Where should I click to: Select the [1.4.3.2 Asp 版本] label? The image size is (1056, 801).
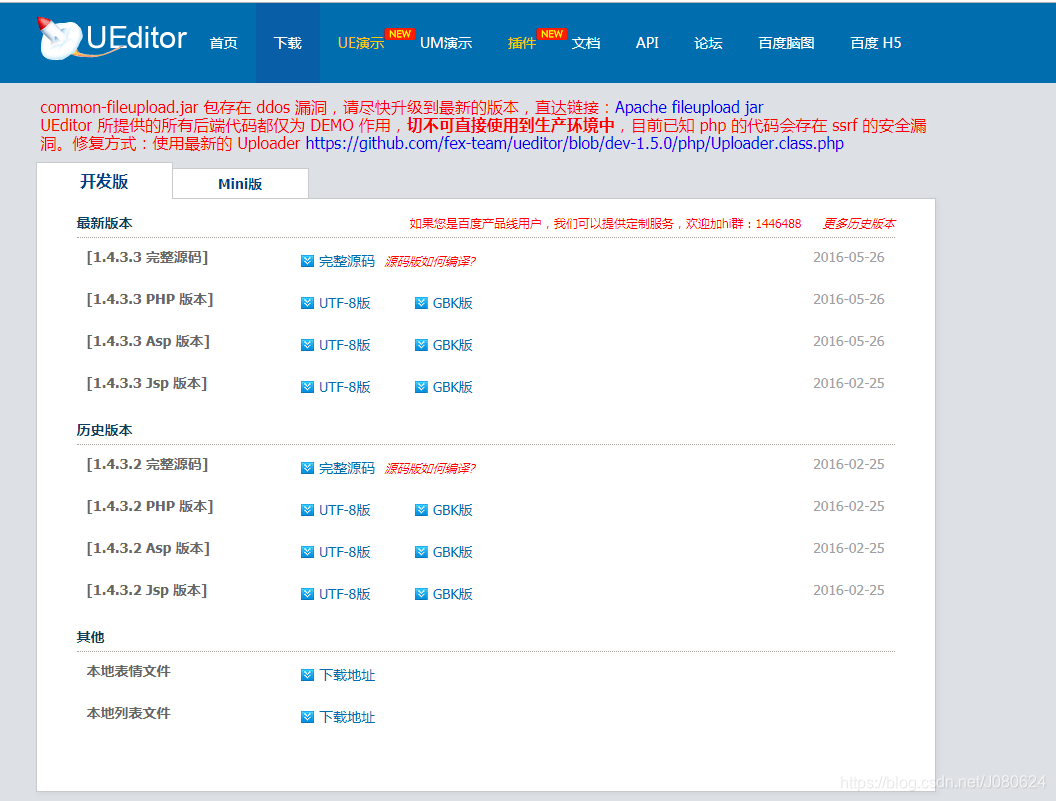tap(148, 548)
